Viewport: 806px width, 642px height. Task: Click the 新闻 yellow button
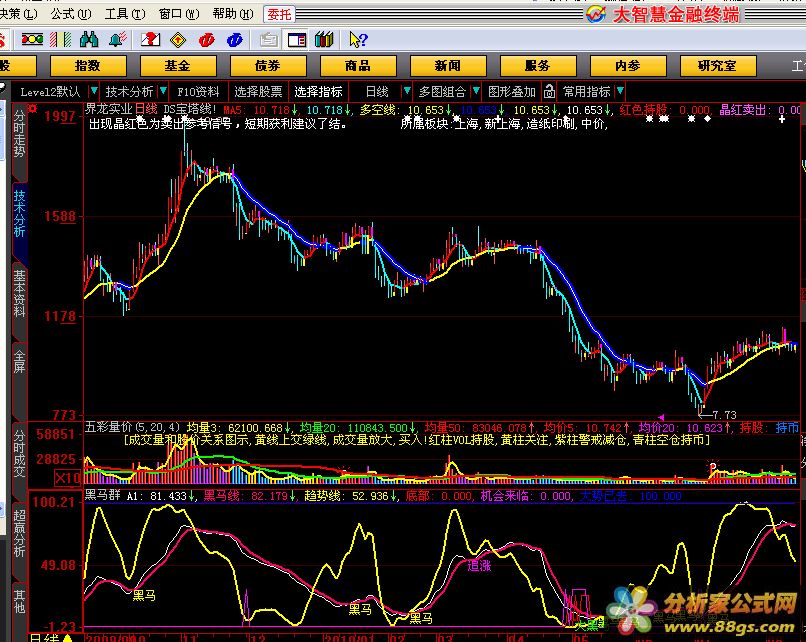pyautogui.click(x=448, y=66)
